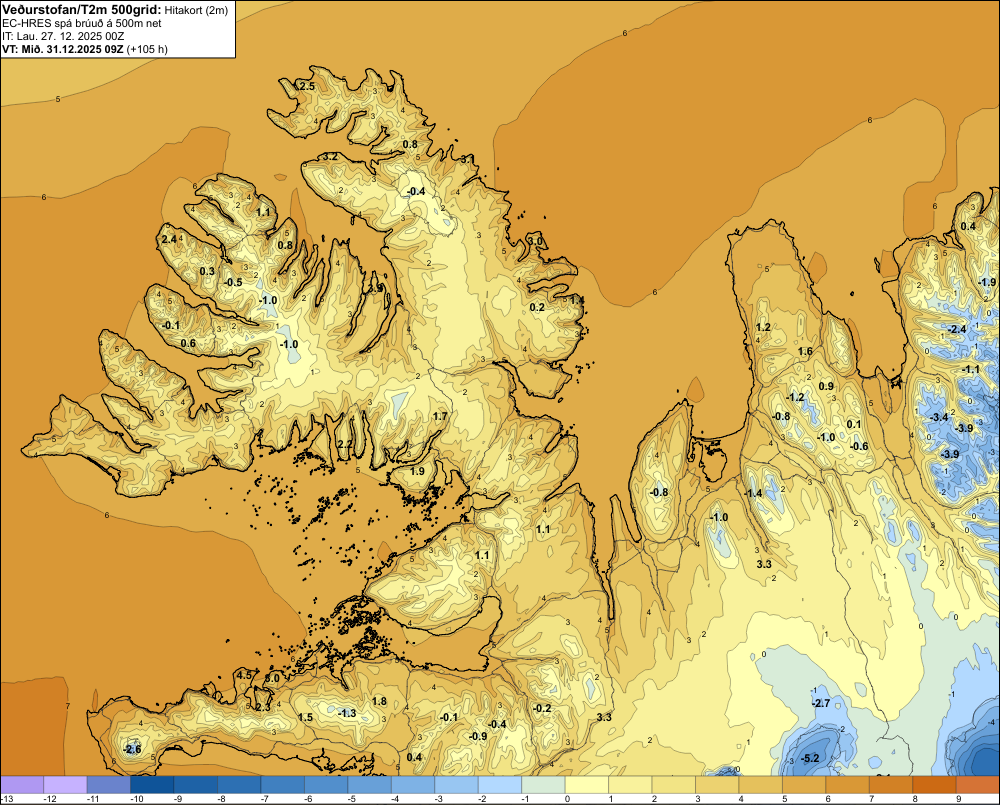Click the -2.4 temperature label
This screenshot has height=805, width=1000.
click(957, 329)
